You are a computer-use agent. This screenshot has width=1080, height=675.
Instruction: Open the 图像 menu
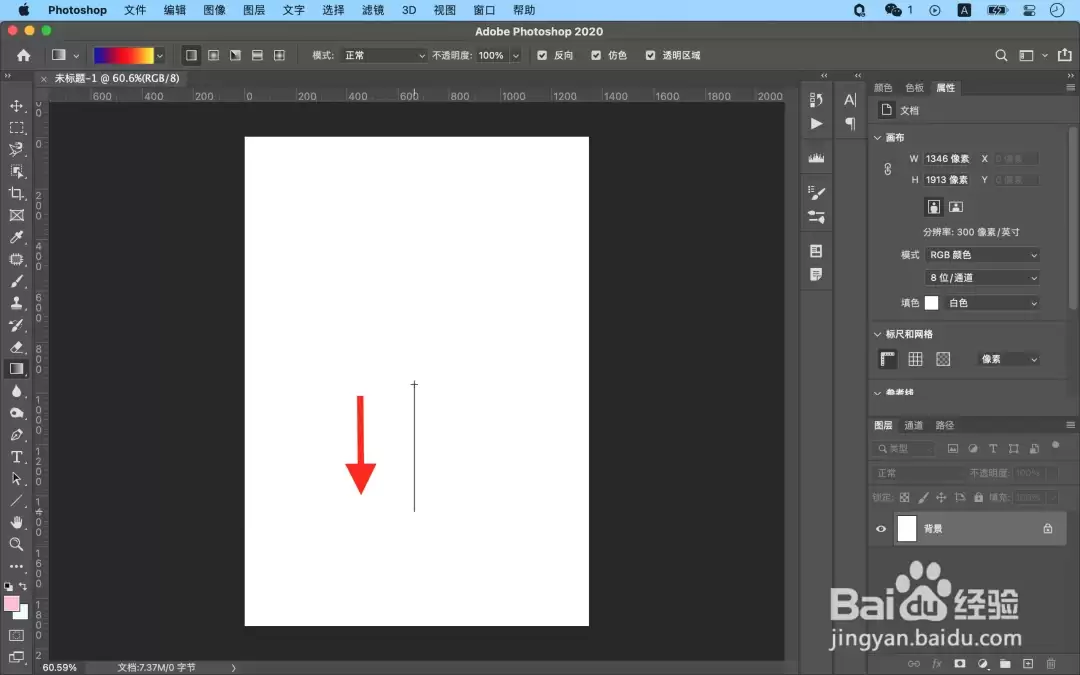[x=214, y=10]
